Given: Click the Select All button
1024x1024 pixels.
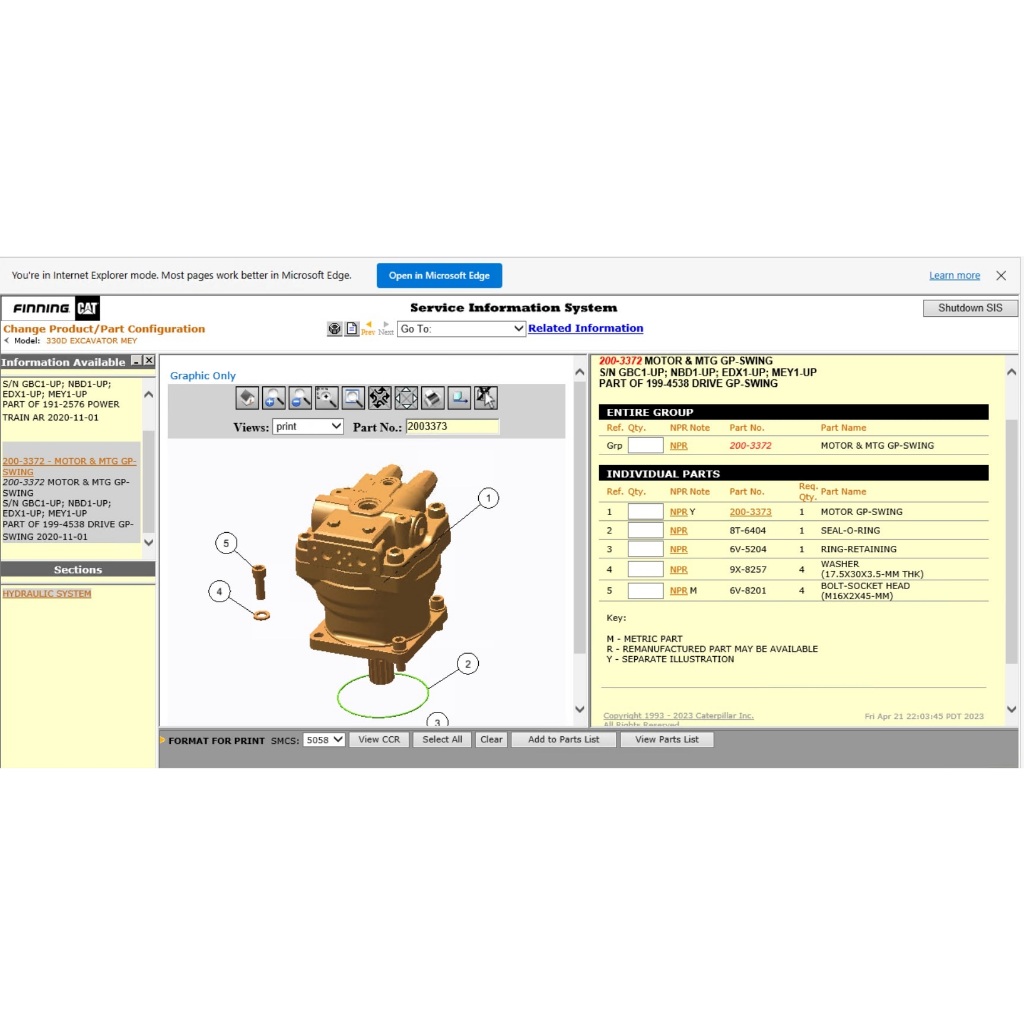Looking at the screenshot, I should [442, 739].
